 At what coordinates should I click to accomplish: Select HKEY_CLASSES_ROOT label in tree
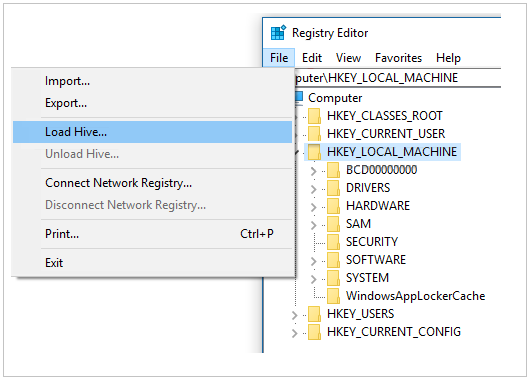[385, 116]
